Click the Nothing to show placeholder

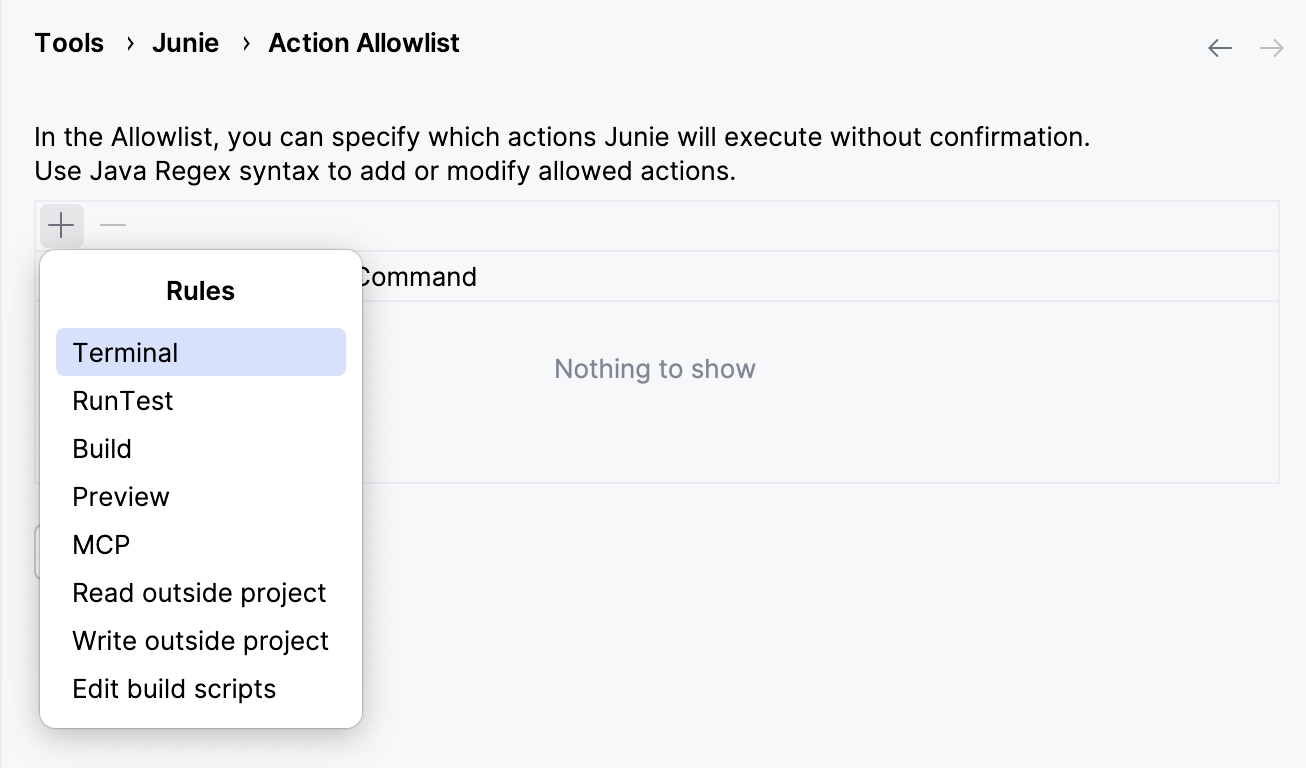coord(654,368)
